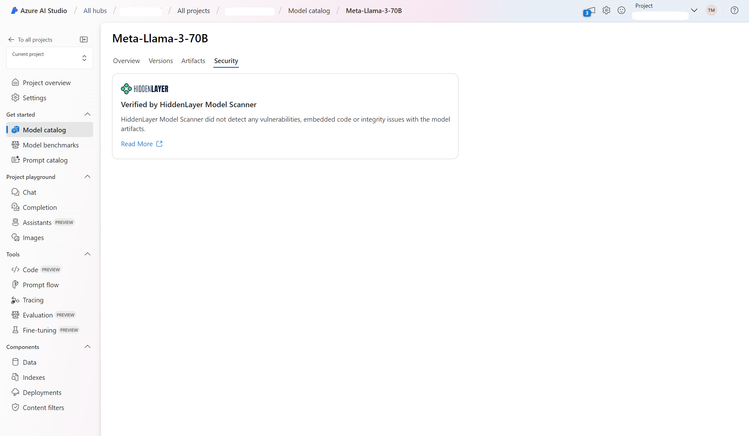This screenshot has width=749, height=436.
Task: Collapse the Components section
Action: click(x=87, y=347)
